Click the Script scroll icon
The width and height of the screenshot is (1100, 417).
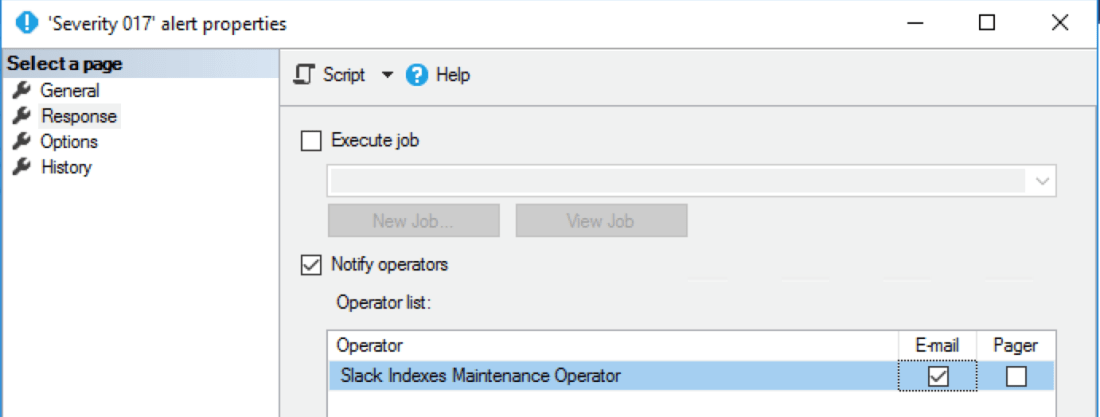pos(307,75)
